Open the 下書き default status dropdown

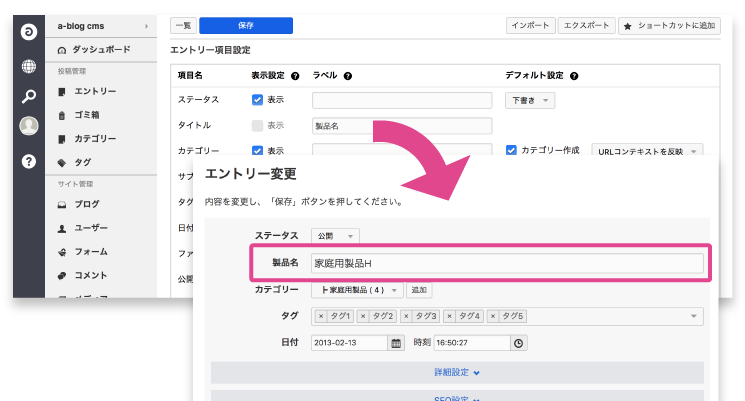point(532,100)
